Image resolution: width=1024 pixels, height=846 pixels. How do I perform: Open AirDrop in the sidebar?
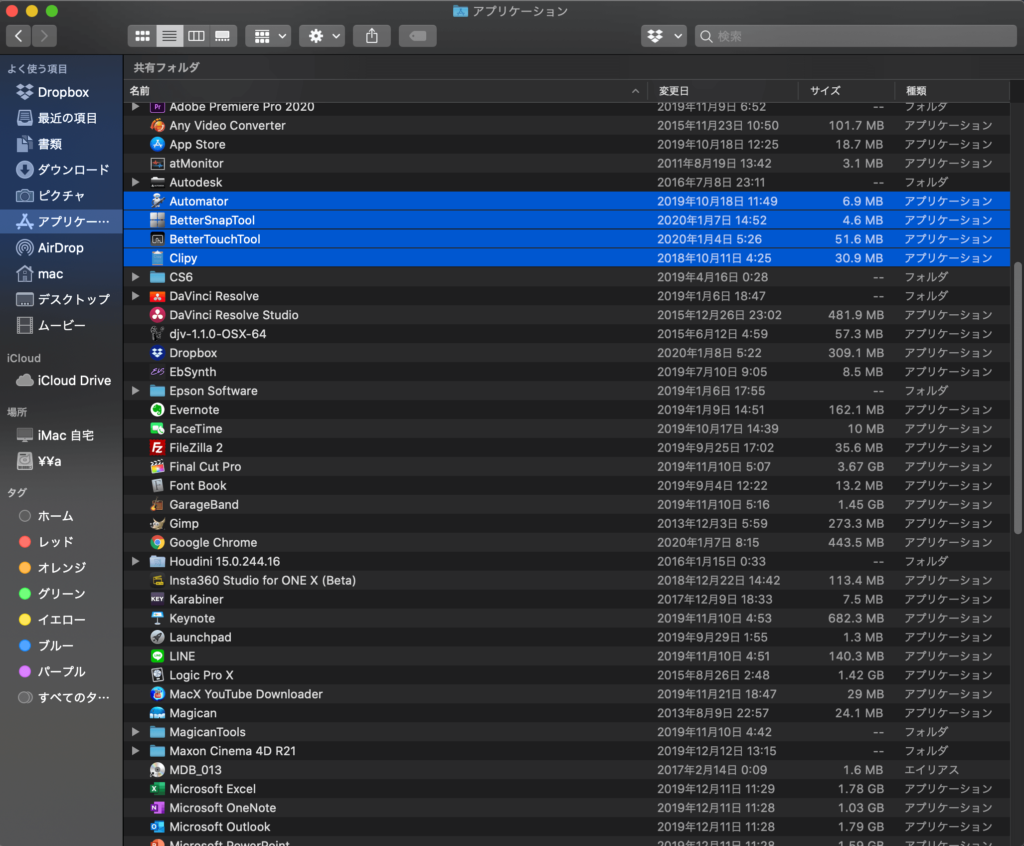[61, 248]
